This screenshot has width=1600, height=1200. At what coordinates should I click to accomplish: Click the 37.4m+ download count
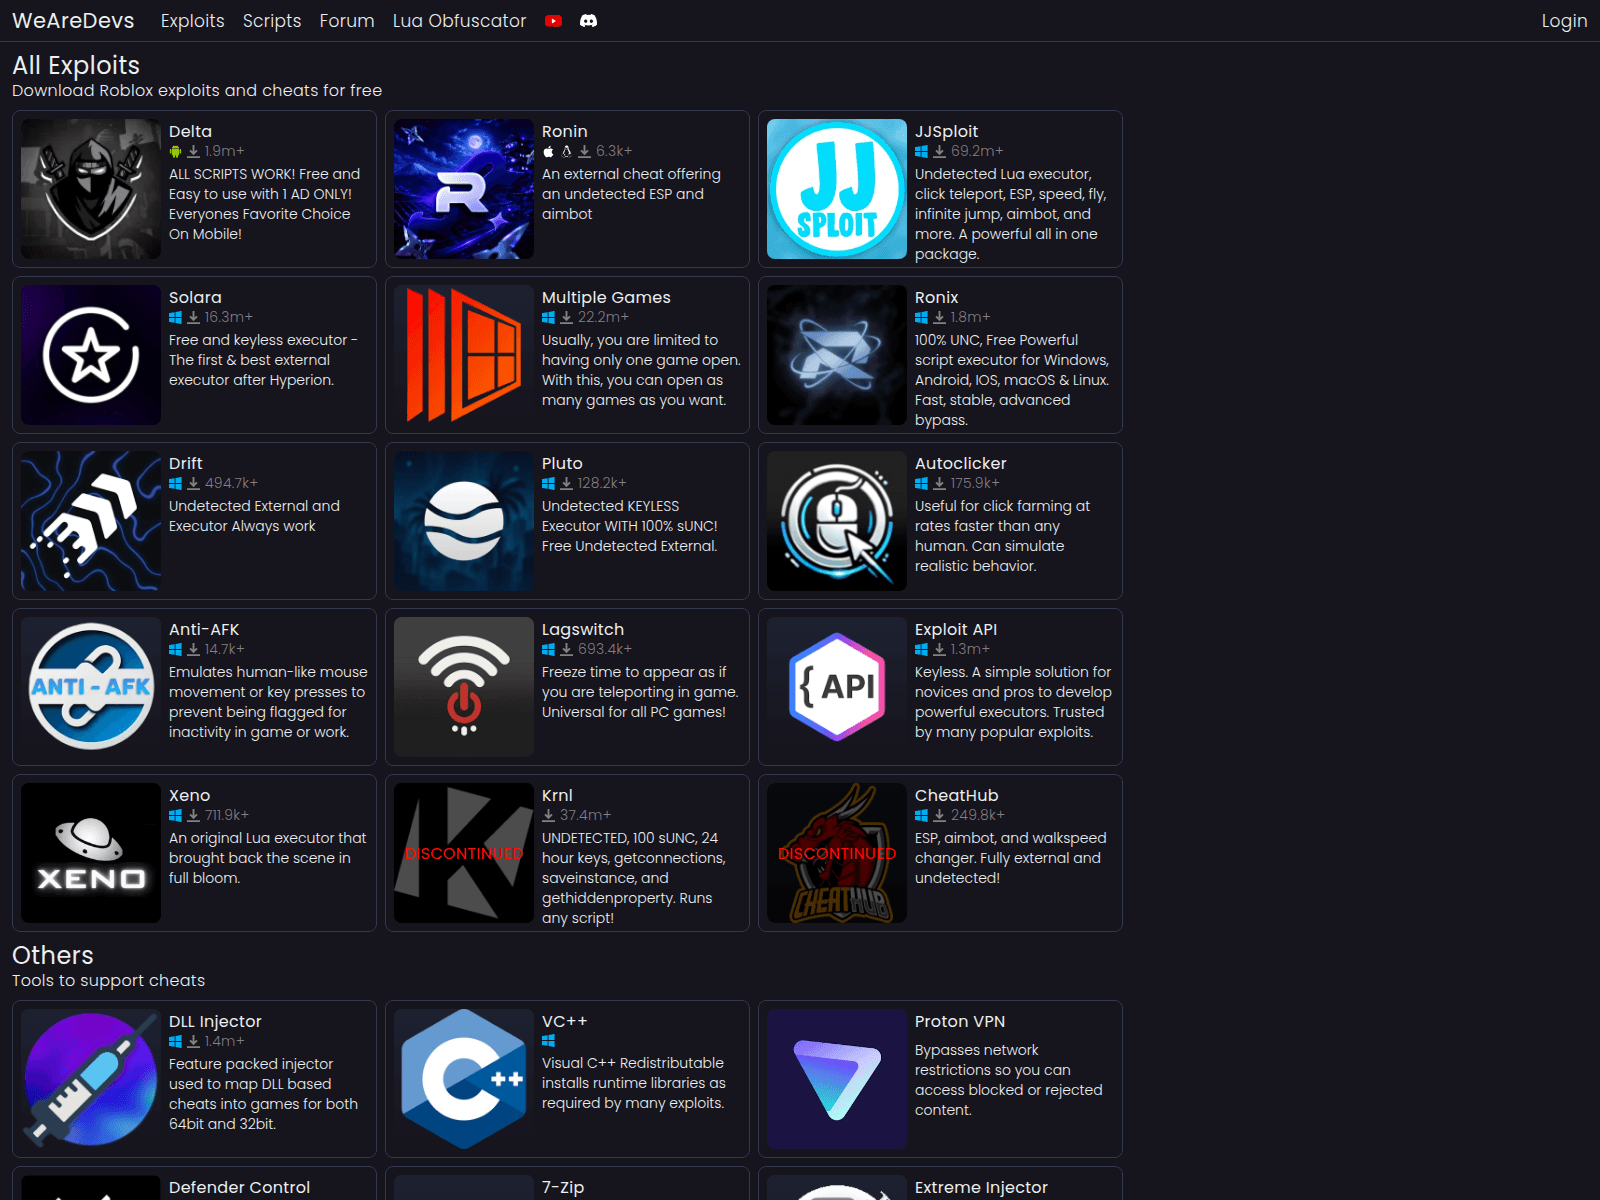585,815
